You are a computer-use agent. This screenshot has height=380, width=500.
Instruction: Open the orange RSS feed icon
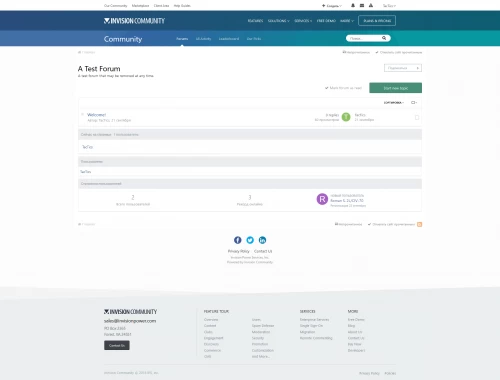[x=419, y=224]
